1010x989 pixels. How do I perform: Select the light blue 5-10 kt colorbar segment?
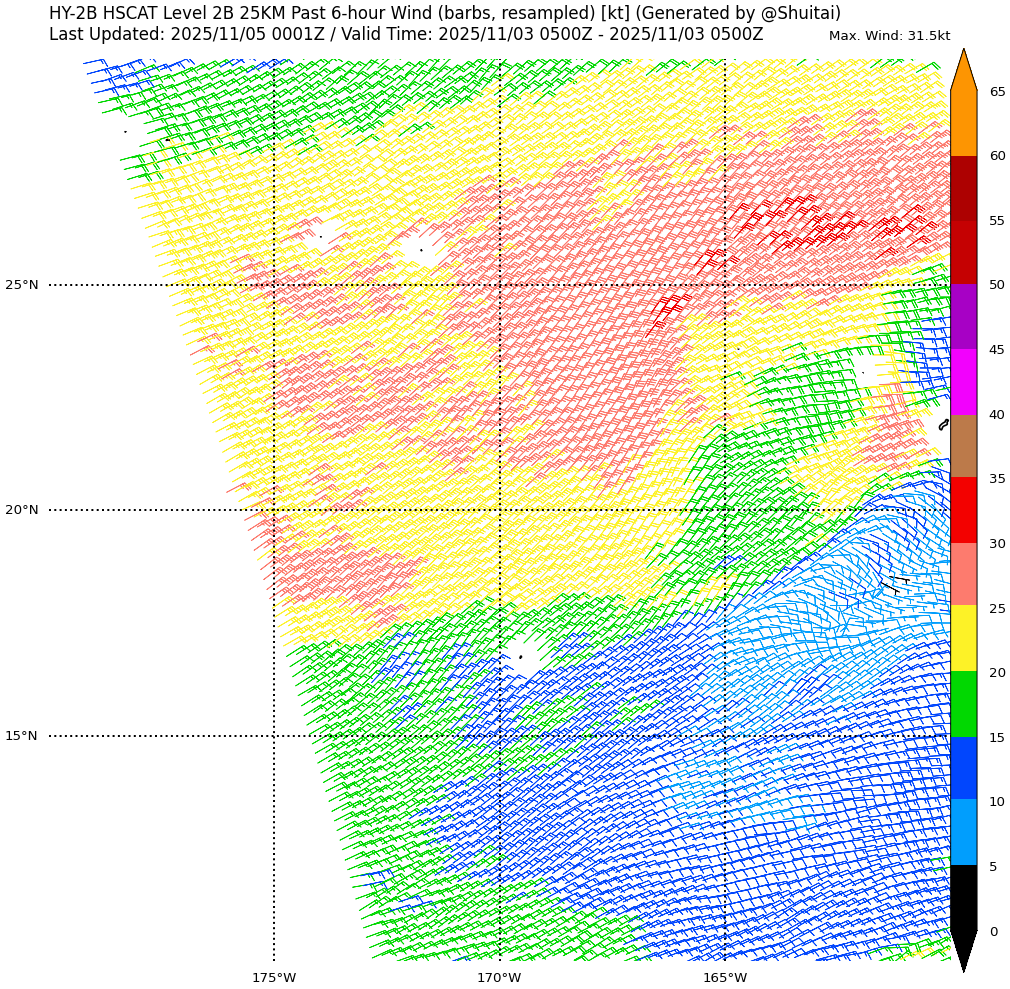click(x=963, y=832)
